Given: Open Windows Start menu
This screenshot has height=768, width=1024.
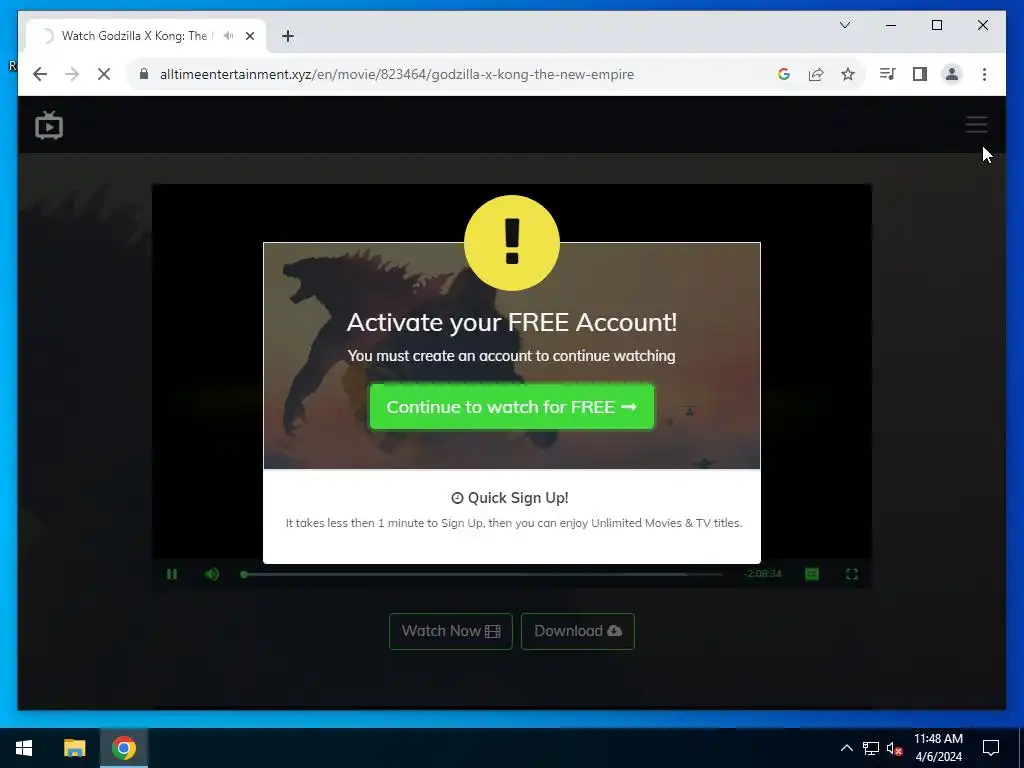Looking at the screenshot, I should click(x=24, y=748).
